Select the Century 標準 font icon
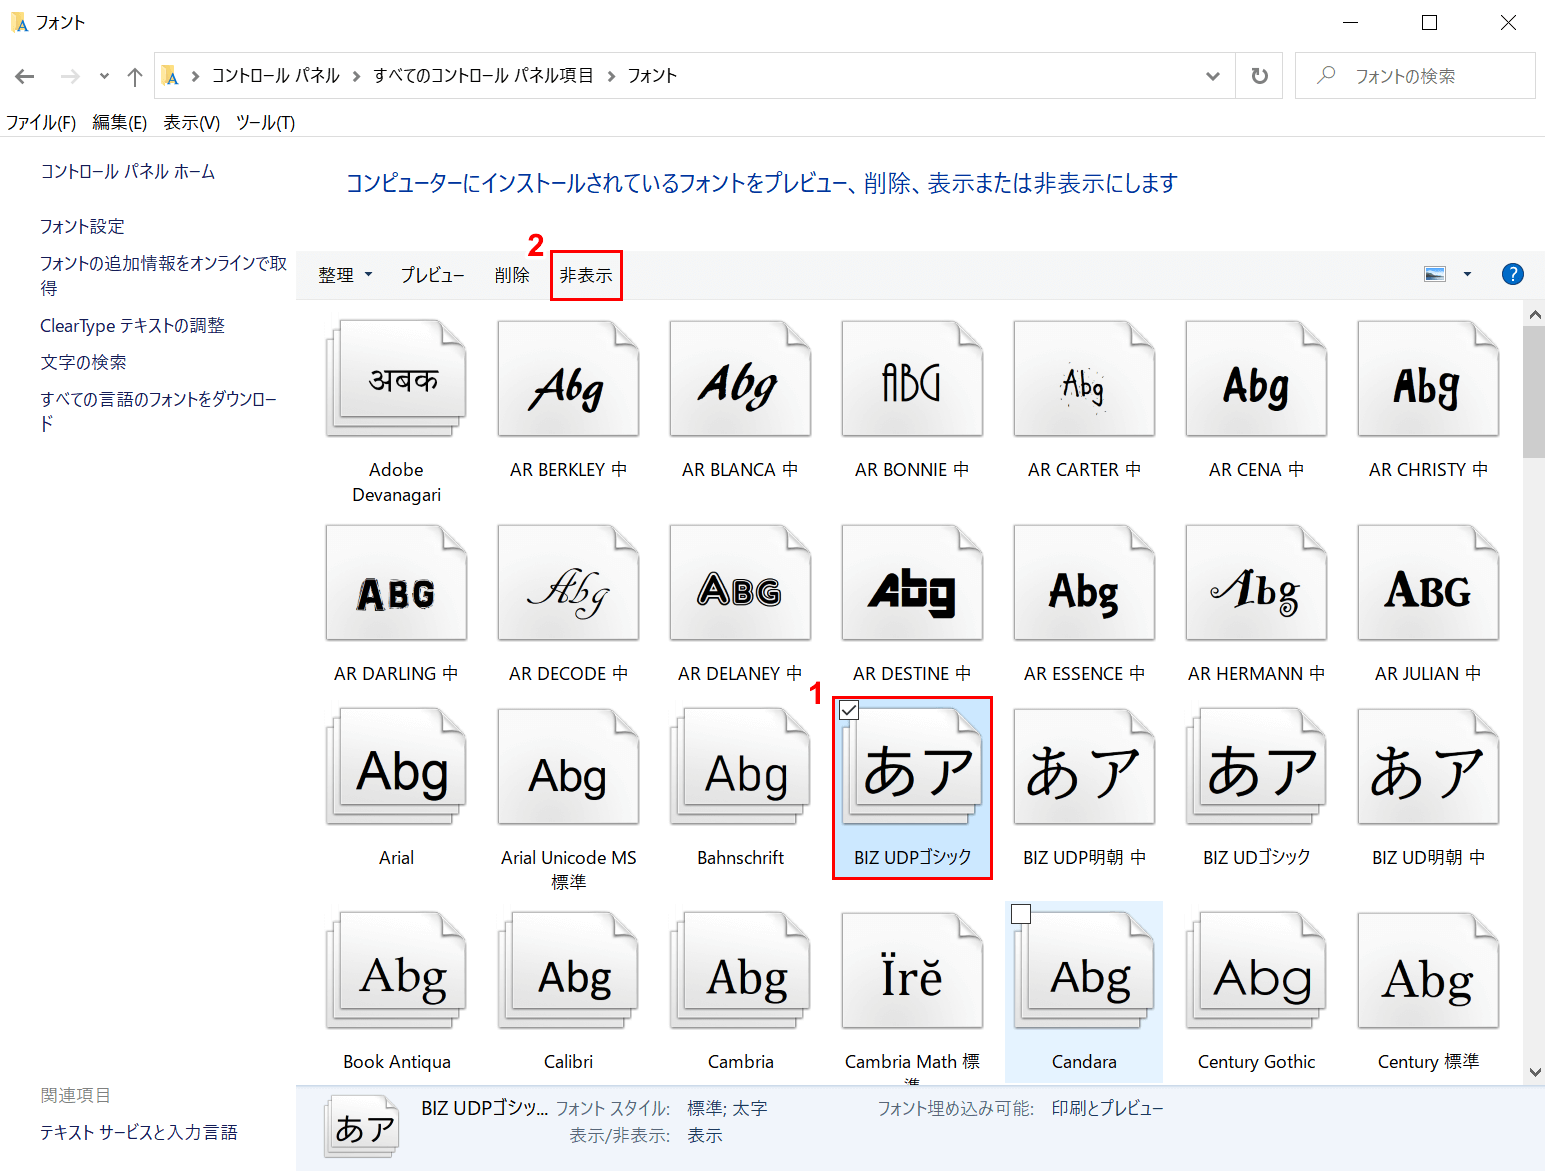Viewport: 1545px width, 1171px height. pos(1428,971)
